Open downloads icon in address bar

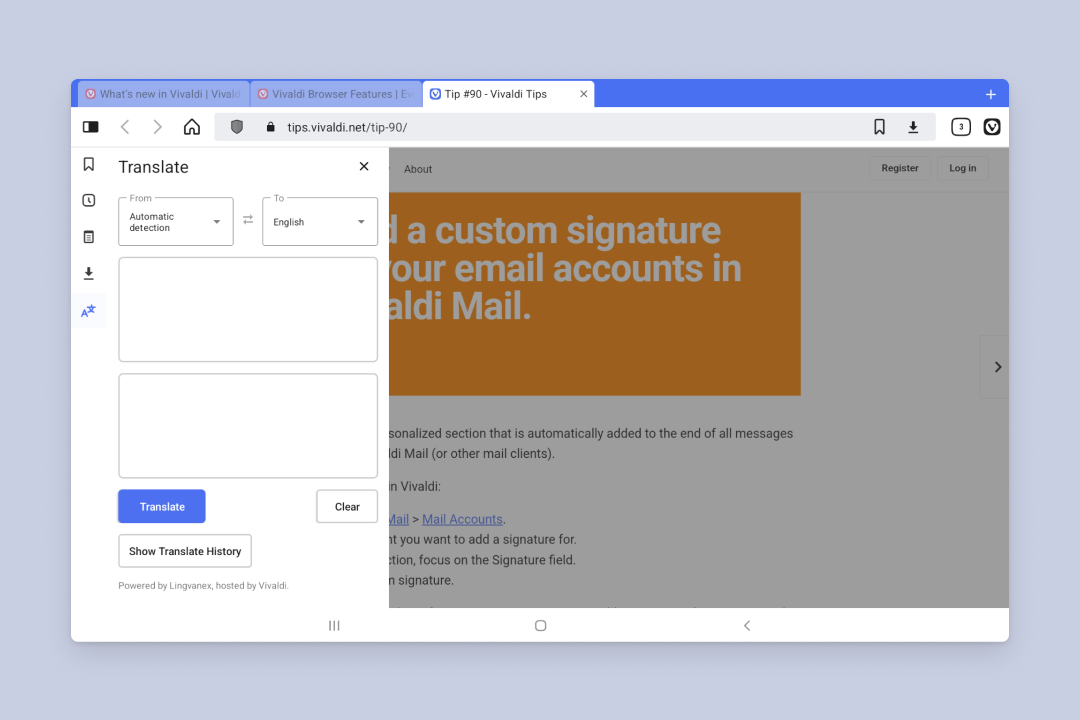click(x=913, y=127)
